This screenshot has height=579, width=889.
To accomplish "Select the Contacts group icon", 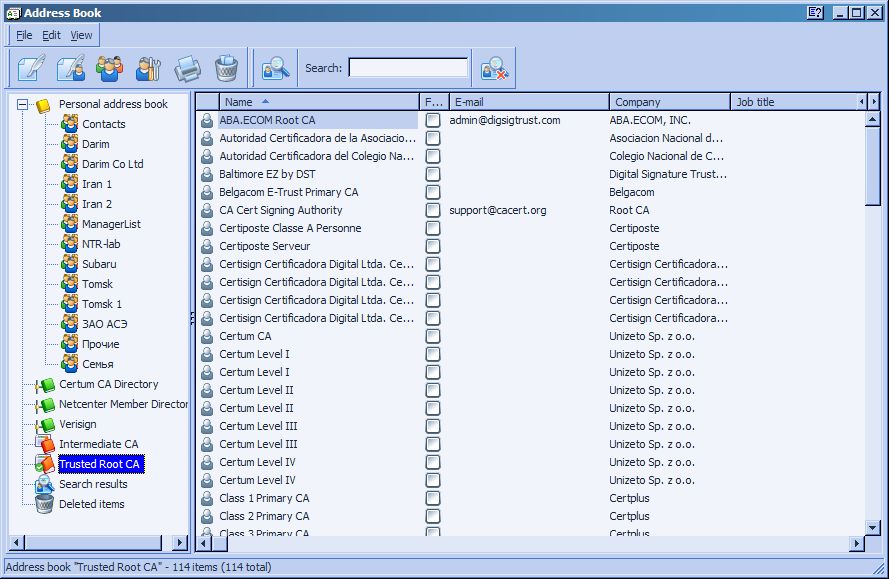I will click(x=70, y=124).
